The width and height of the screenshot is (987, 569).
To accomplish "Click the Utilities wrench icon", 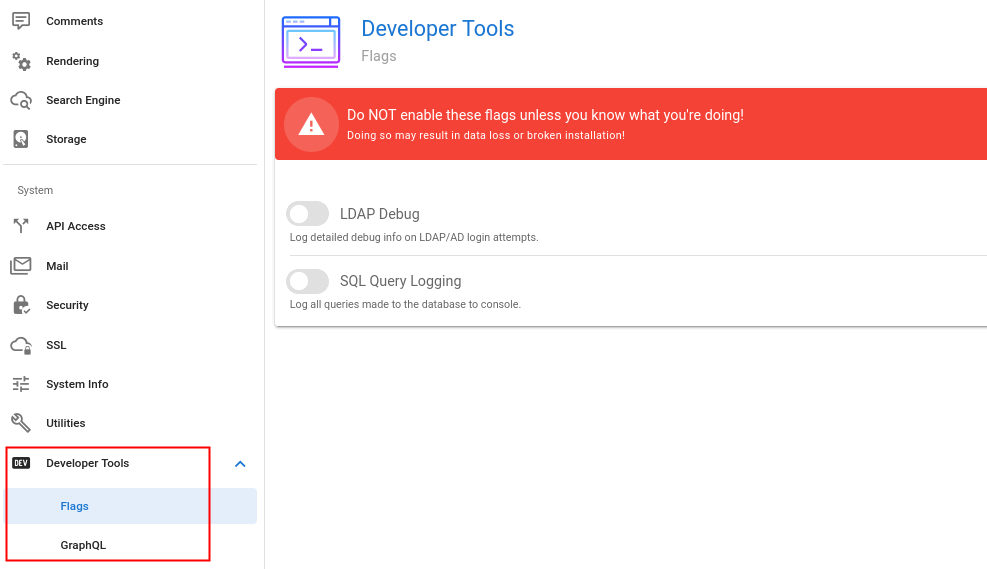I will point(21,423).
